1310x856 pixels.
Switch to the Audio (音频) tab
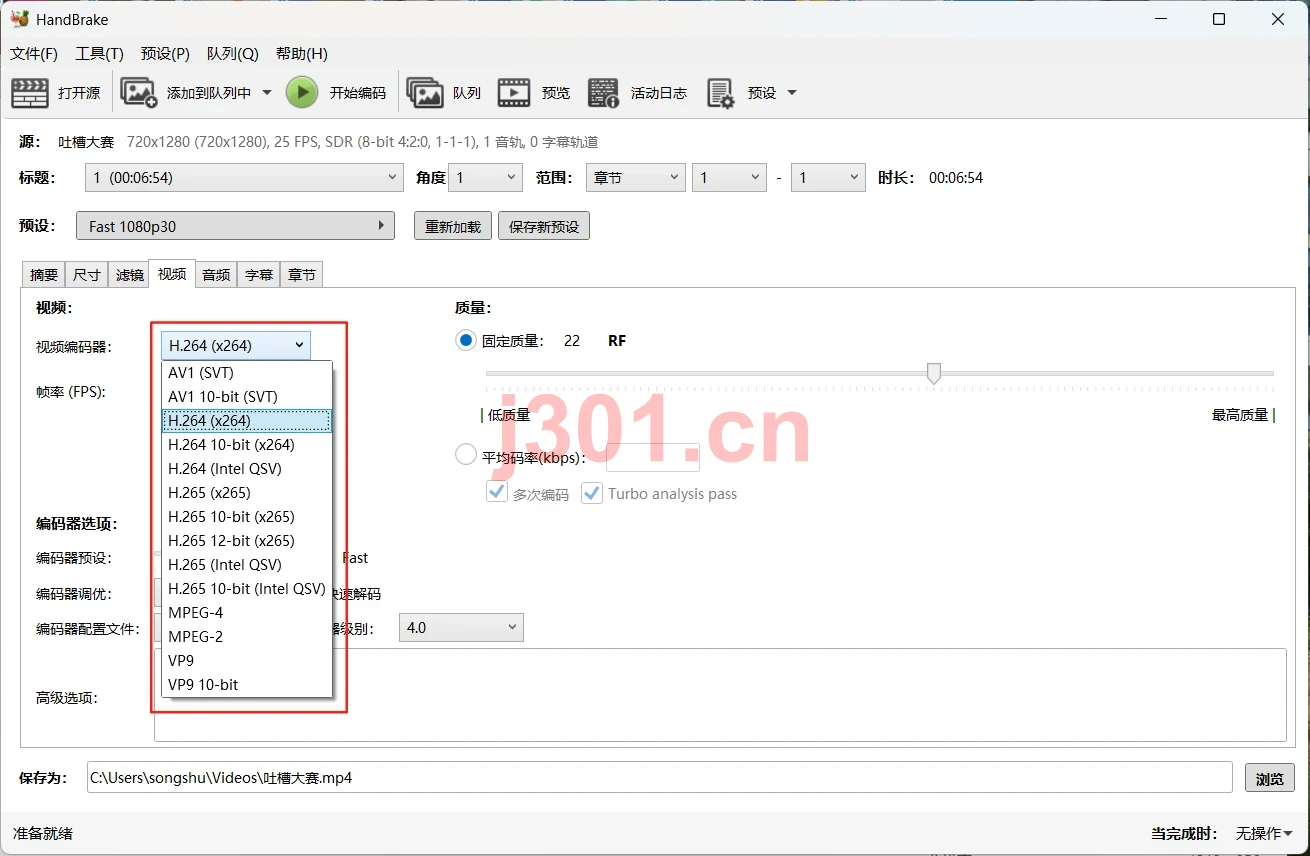(x=216, y=275)
